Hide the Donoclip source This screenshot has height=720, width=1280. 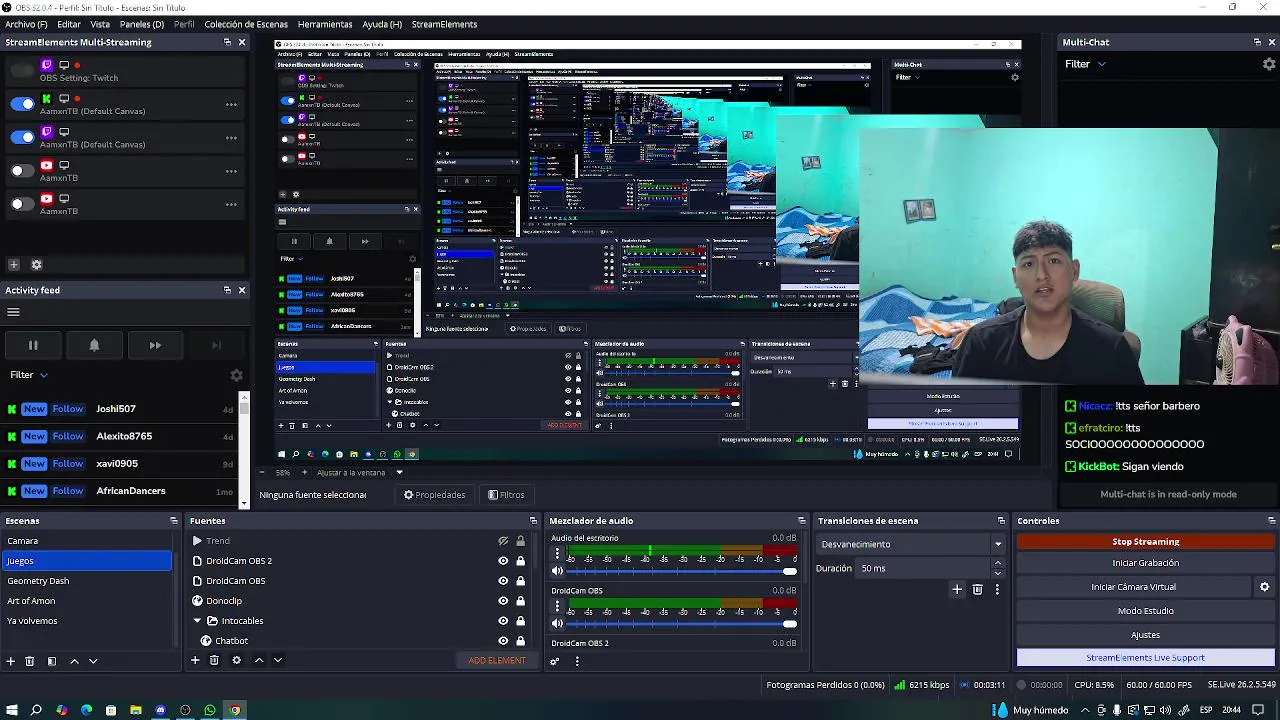click(x=503, y=601)
